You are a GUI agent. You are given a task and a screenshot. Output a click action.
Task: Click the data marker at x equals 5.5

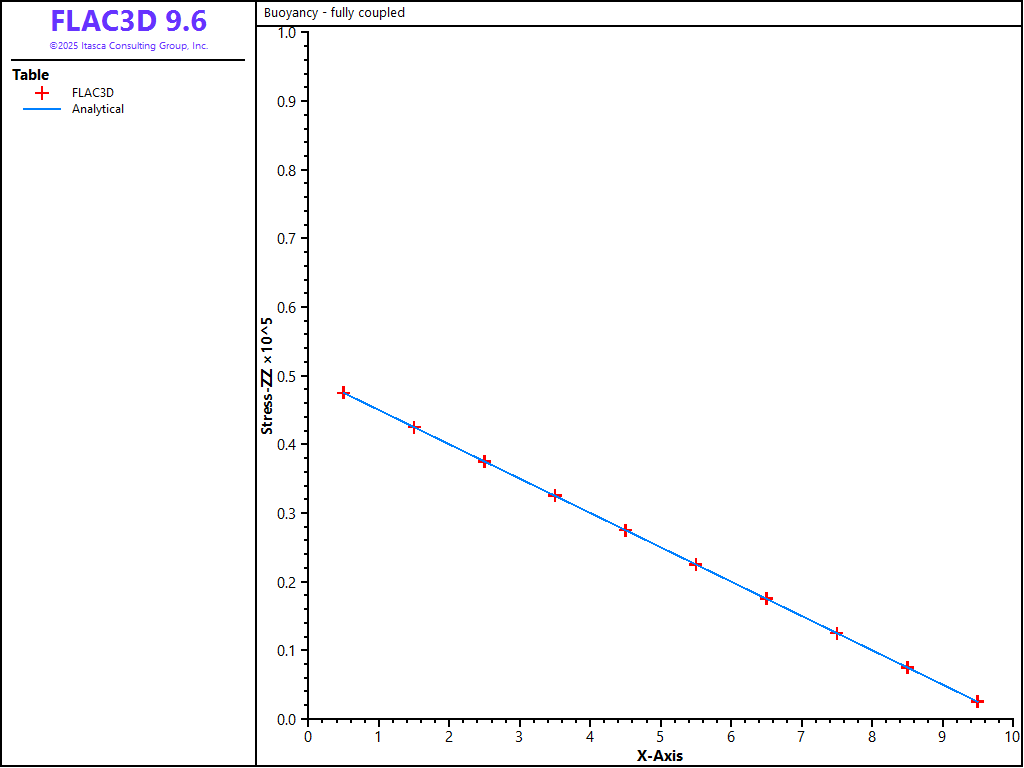(x=696, y=564)
